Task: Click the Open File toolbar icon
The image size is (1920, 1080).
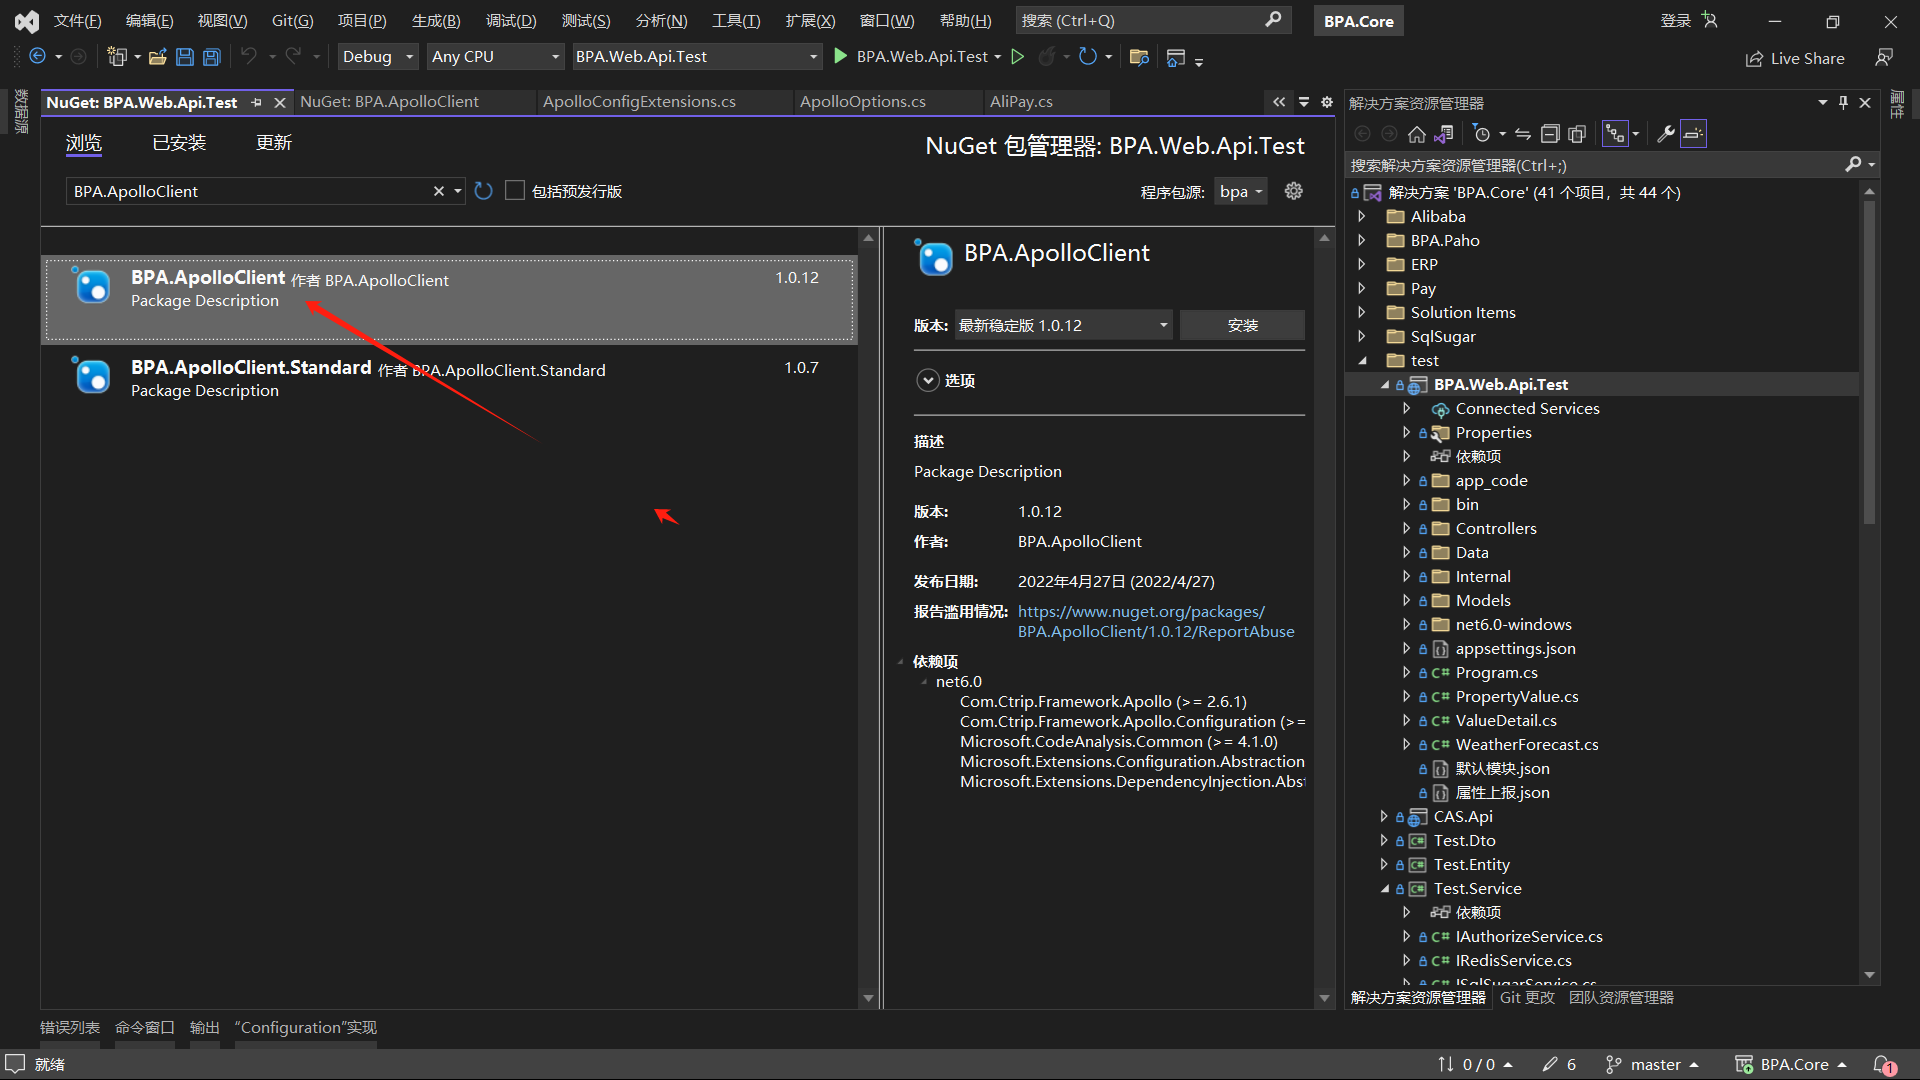Action: point(157,57)
